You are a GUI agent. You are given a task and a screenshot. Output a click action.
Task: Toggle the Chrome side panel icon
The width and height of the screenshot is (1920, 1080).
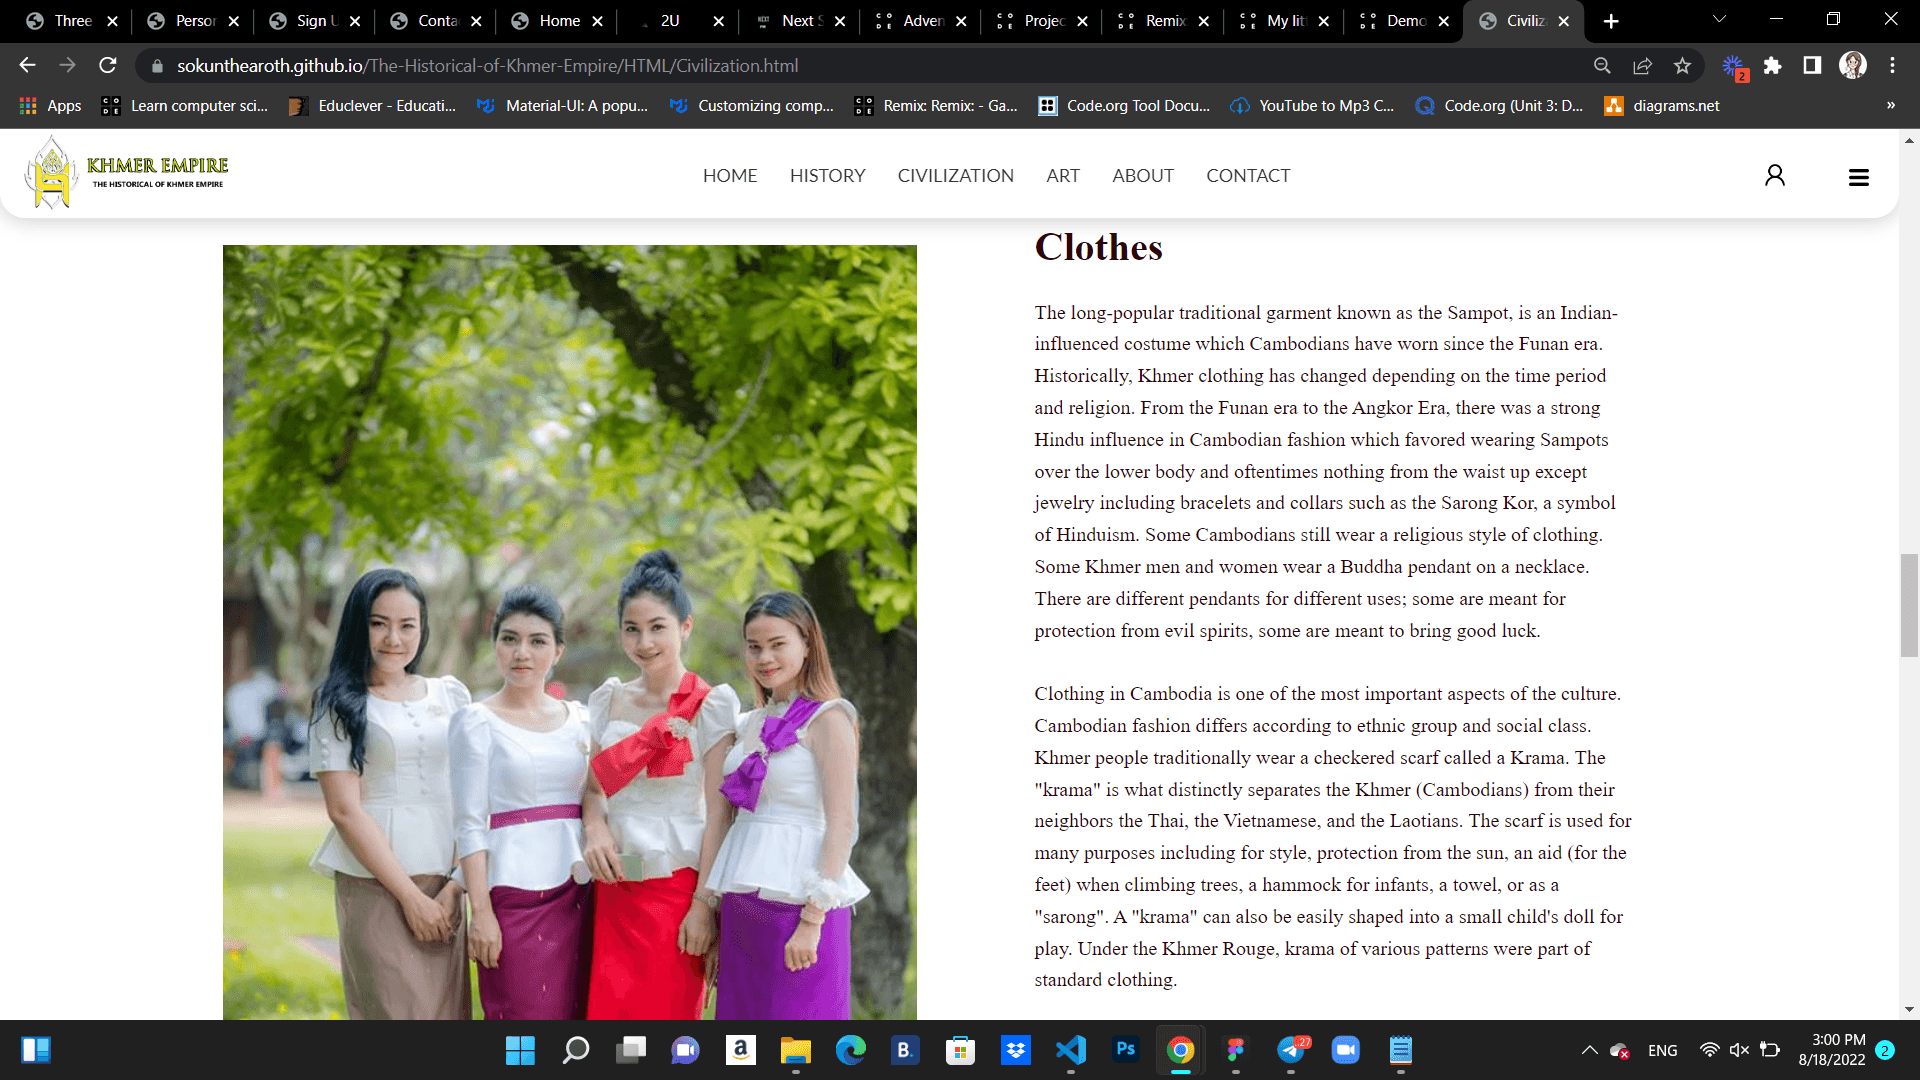(1812, 65)
